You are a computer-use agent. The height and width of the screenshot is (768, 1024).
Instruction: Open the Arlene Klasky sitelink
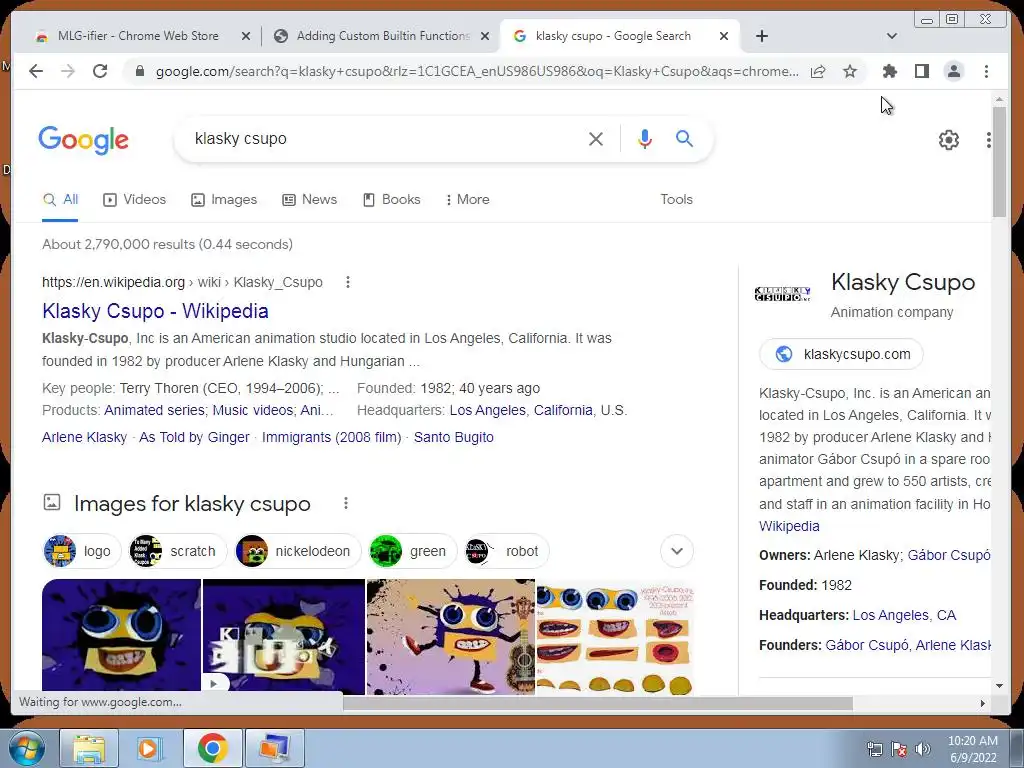[84, 438]
